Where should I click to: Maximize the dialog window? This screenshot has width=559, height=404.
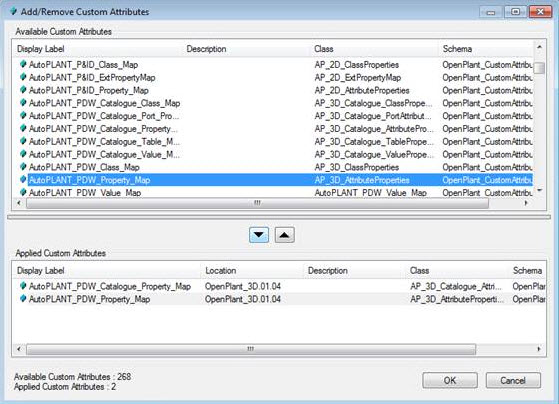(516, 12)
